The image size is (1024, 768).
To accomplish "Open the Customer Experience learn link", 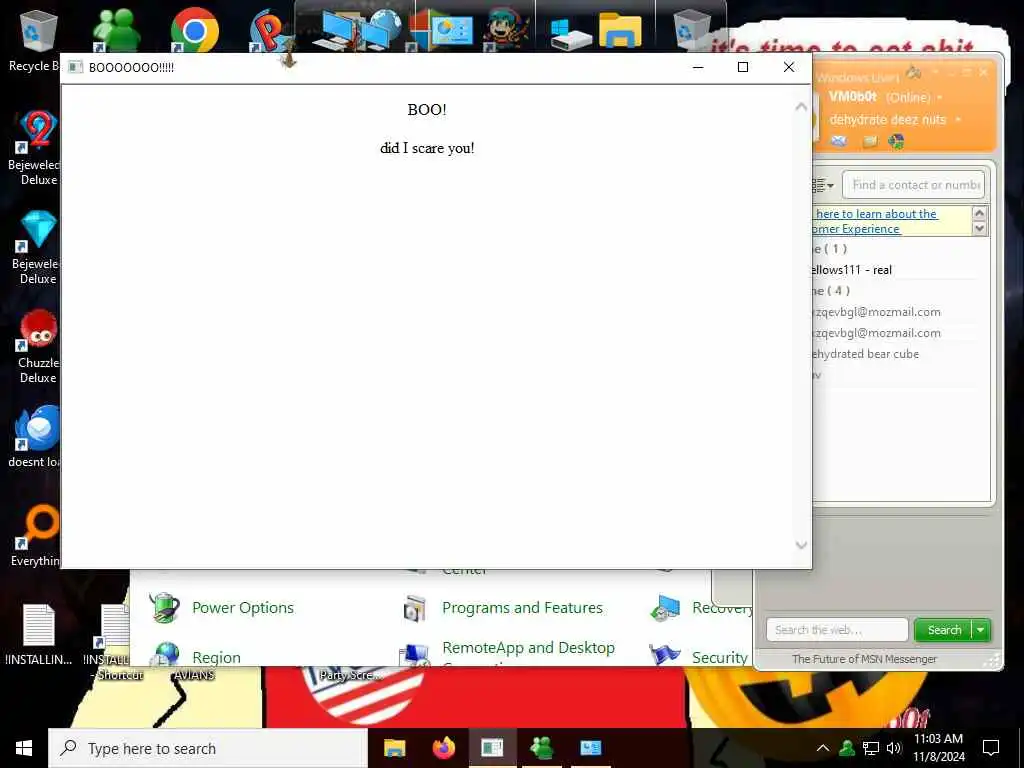I will 875,221.
